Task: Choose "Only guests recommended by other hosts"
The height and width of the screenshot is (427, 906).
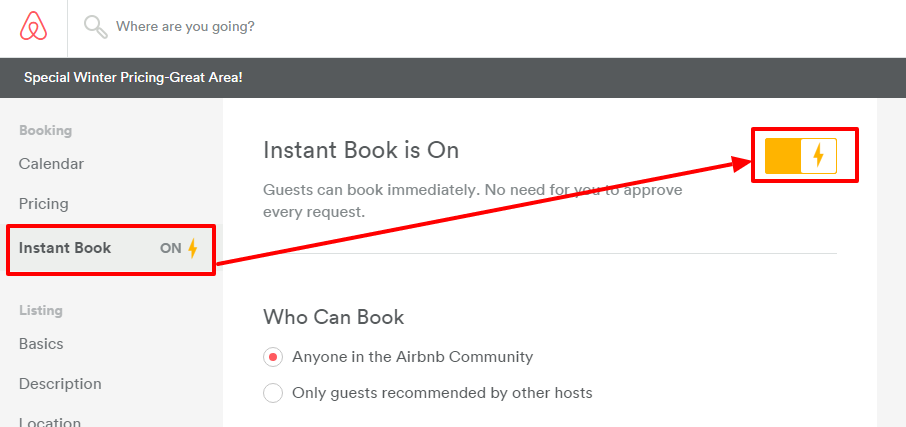Action: (273, 393)
